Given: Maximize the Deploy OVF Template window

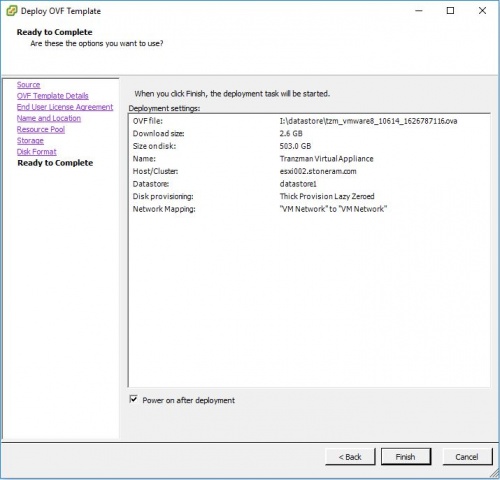Looking at the screenshot, I should click(450, 11).
